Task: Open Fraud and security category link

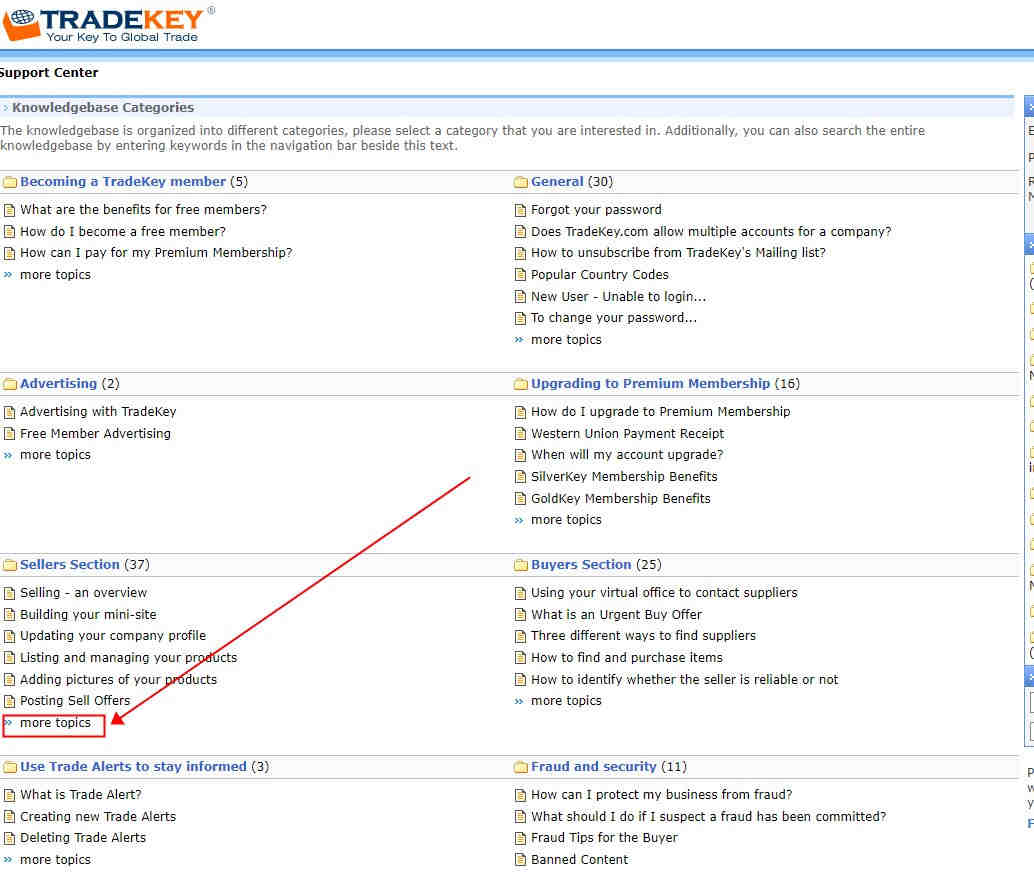Action: point(593,767)
